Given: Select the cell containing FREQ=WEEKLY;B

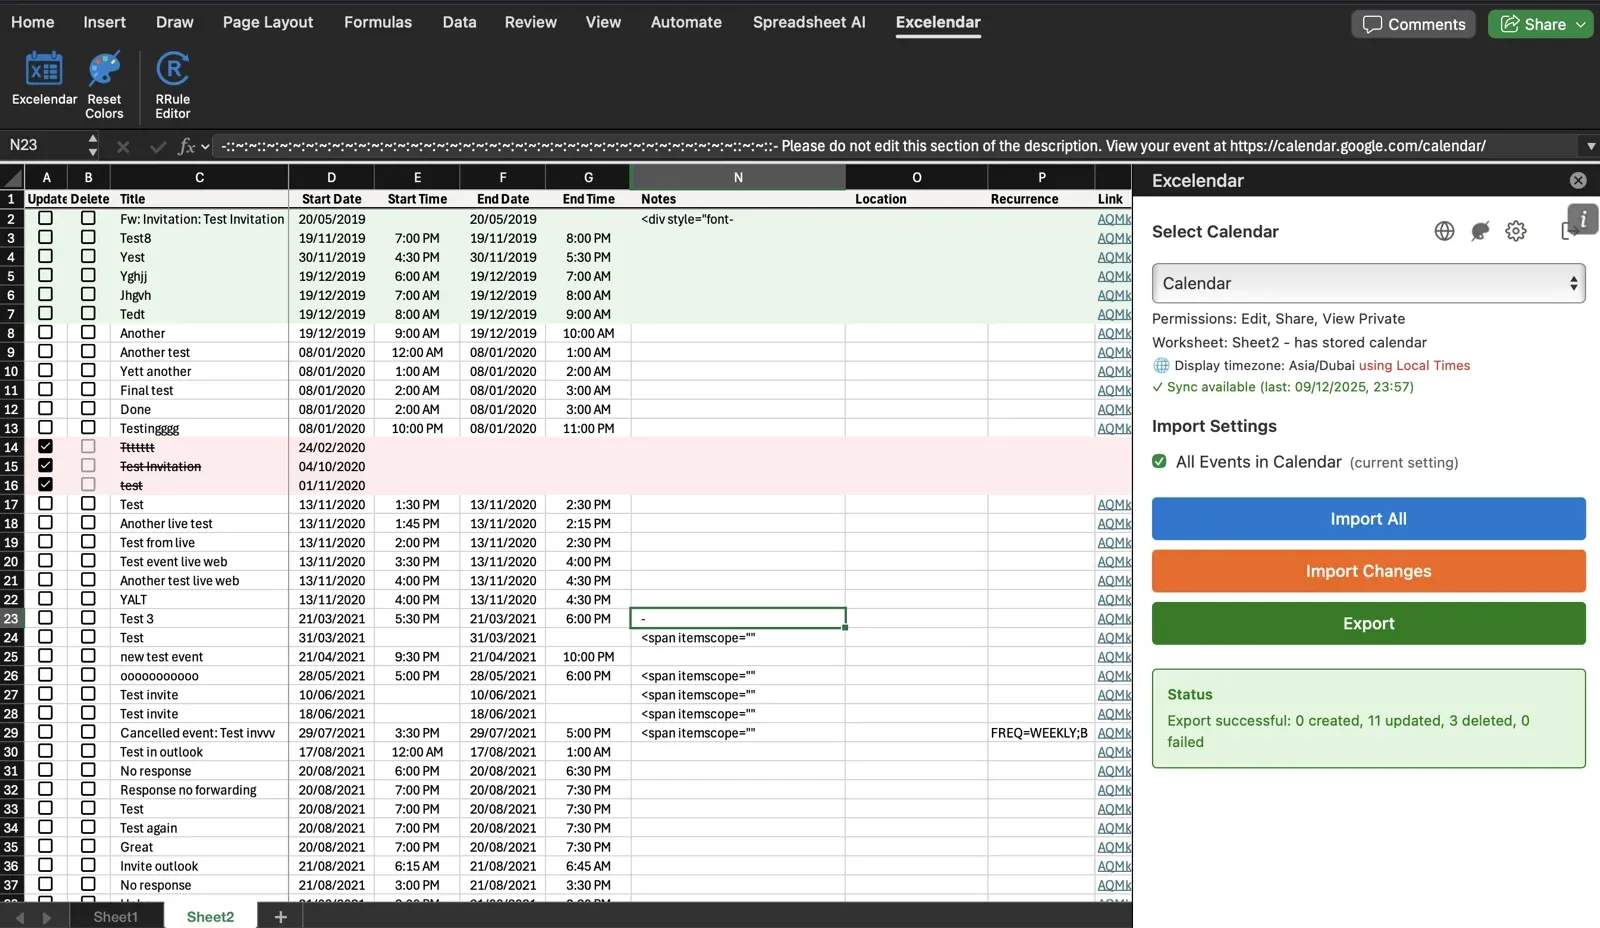Looking at the screenshot, I should [x=1041, y=733].
